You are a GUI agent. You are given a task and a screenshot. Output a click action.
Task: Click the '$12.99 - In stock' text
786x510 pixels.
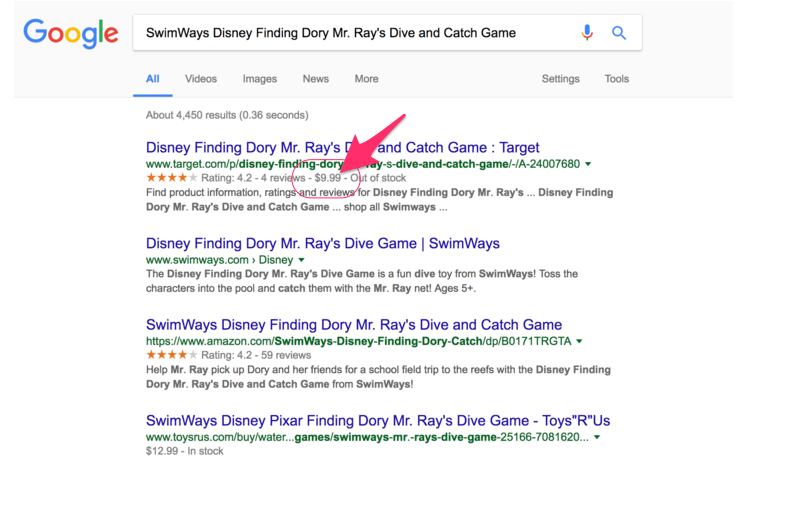tap(184, 451)
